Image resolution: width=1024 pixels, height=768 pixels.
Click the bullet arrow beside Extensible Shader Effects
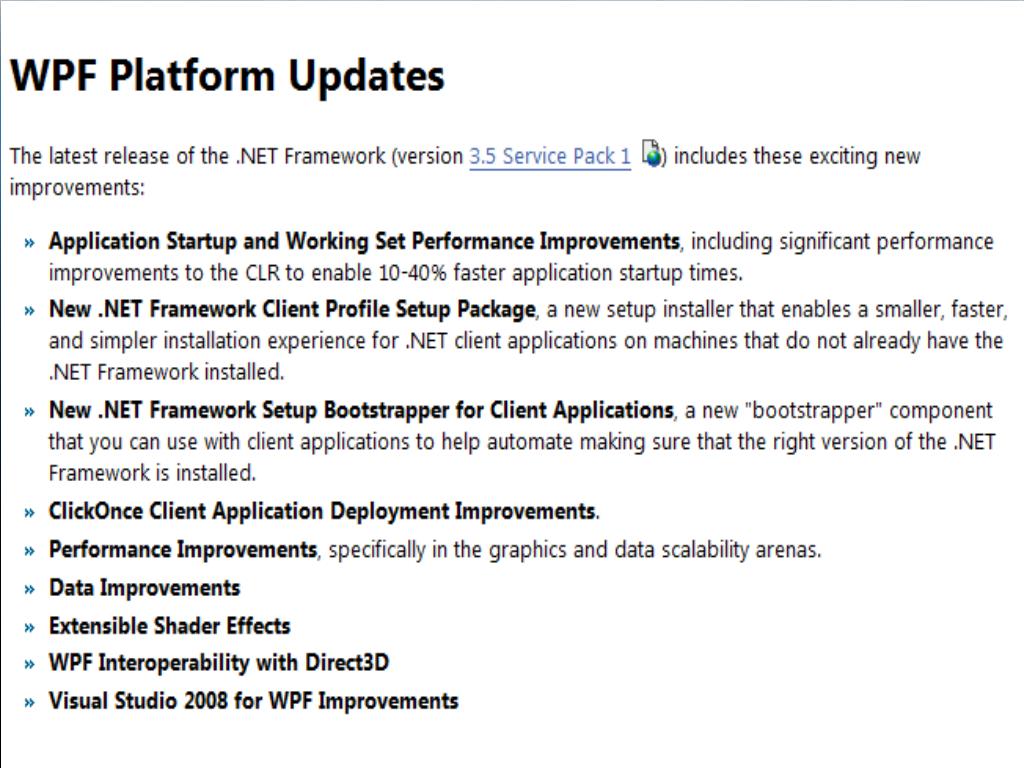coord(29,628)
